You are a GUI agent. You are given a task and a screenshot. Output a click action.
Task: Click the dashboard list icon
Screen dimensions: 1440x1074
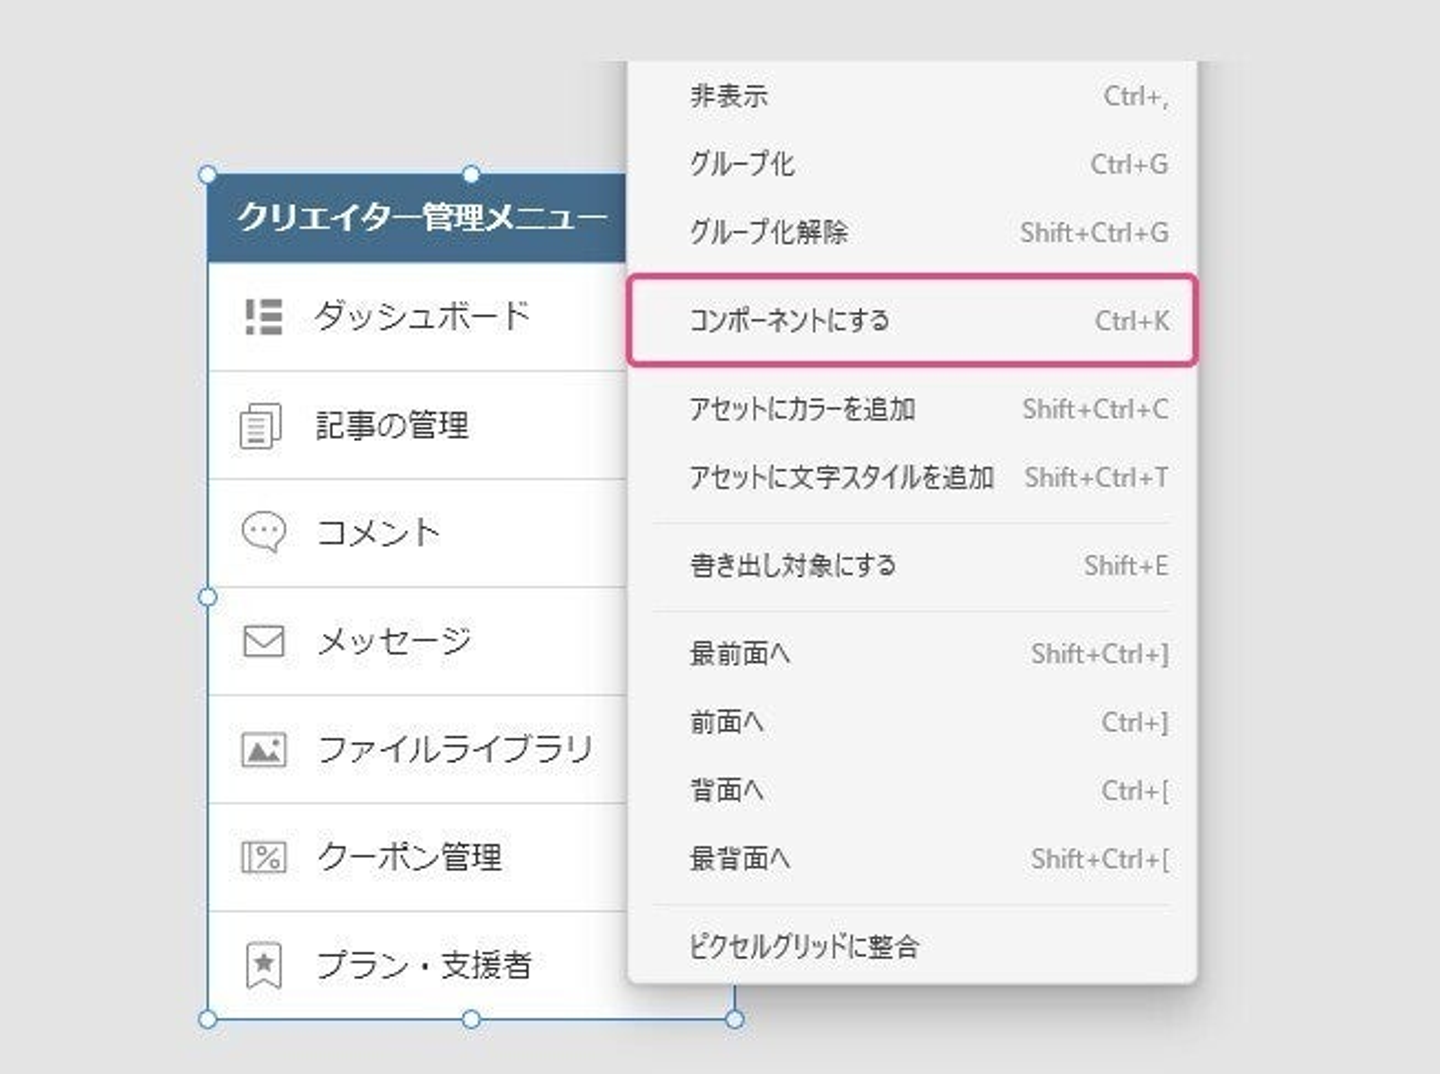264,317
